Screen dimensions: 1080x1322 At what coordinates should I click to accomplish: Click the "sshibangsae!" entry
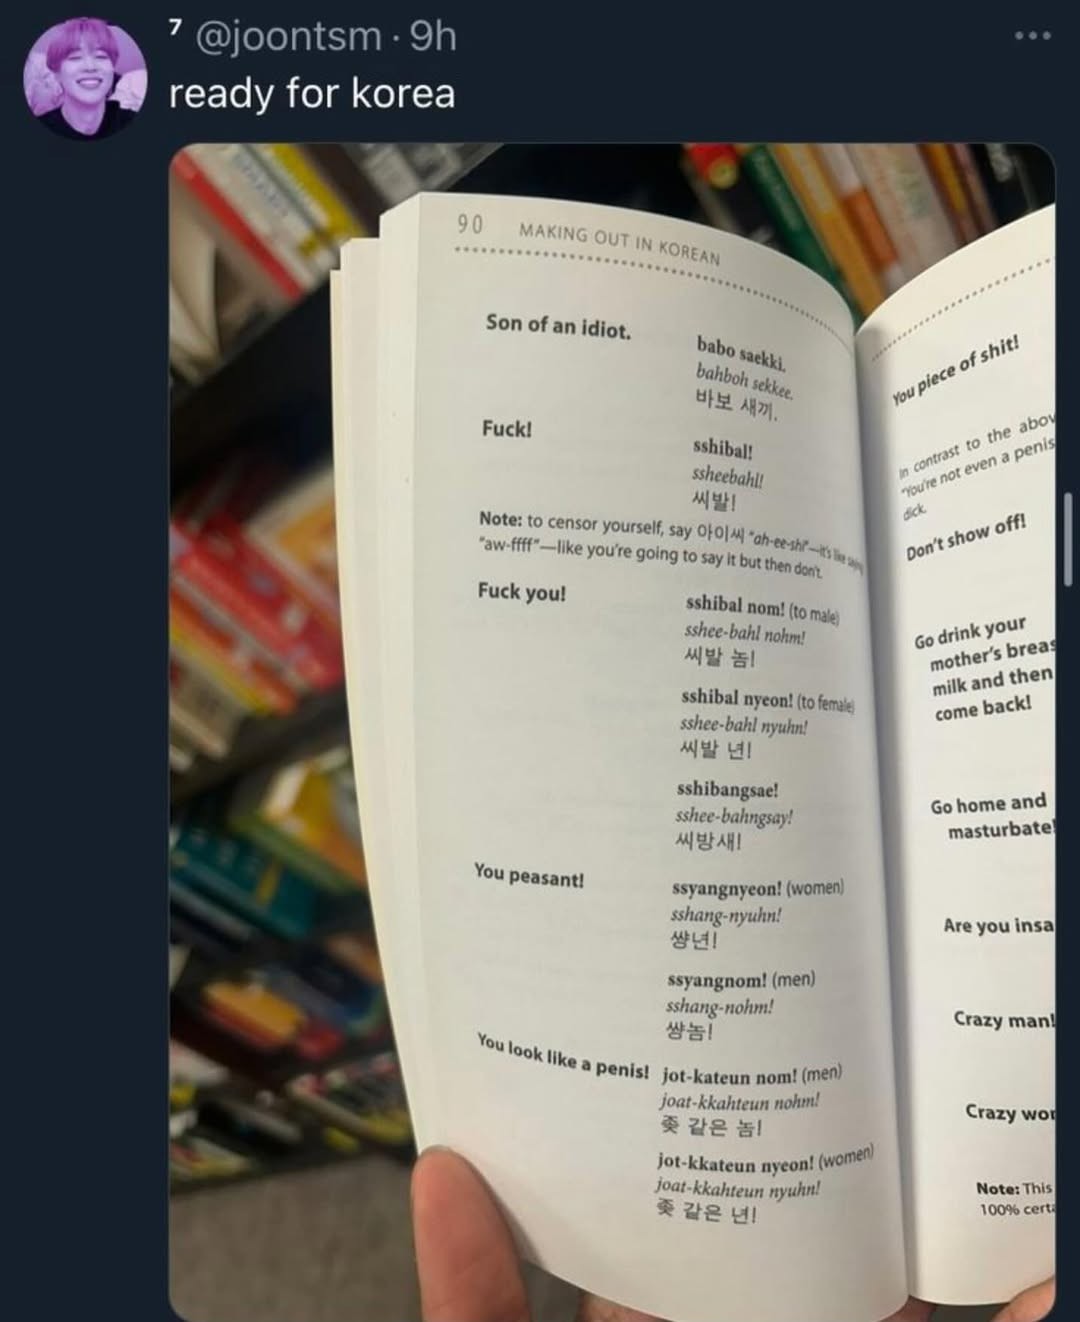tap(727, 790)
